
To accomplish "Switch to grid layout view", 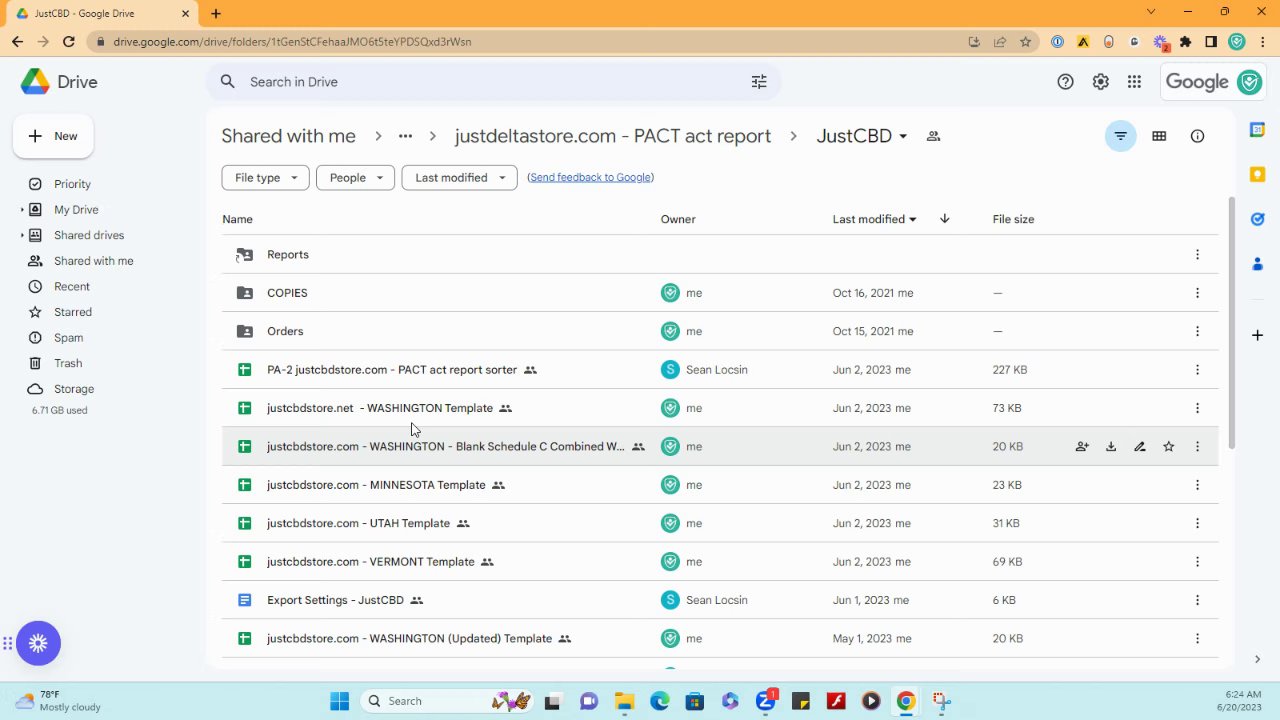I will click(1159, 136).
